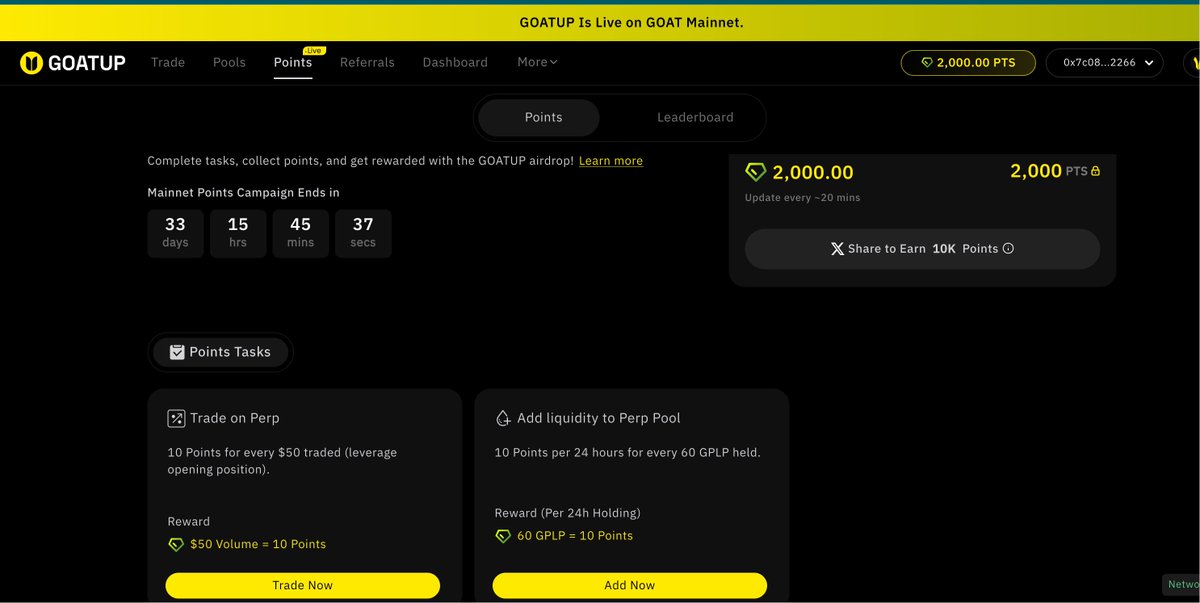Click the 37 secs countdown box
This screenshot has width=1200, height=603.
pyautogui.click(x=363, y=233)
